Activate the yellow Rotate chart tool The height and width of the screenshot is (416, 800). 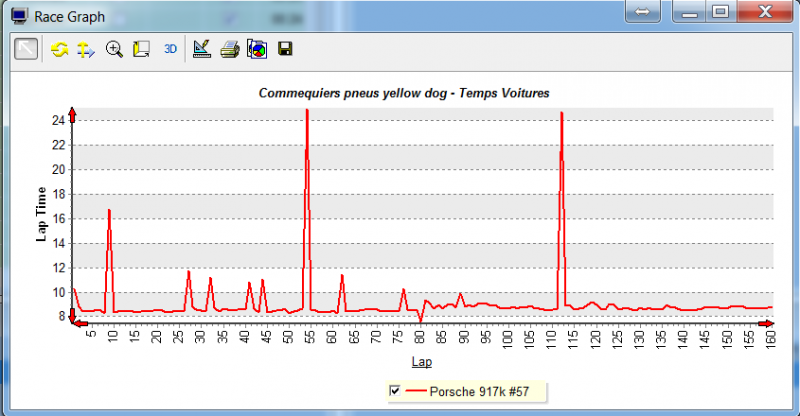(60, 49)
